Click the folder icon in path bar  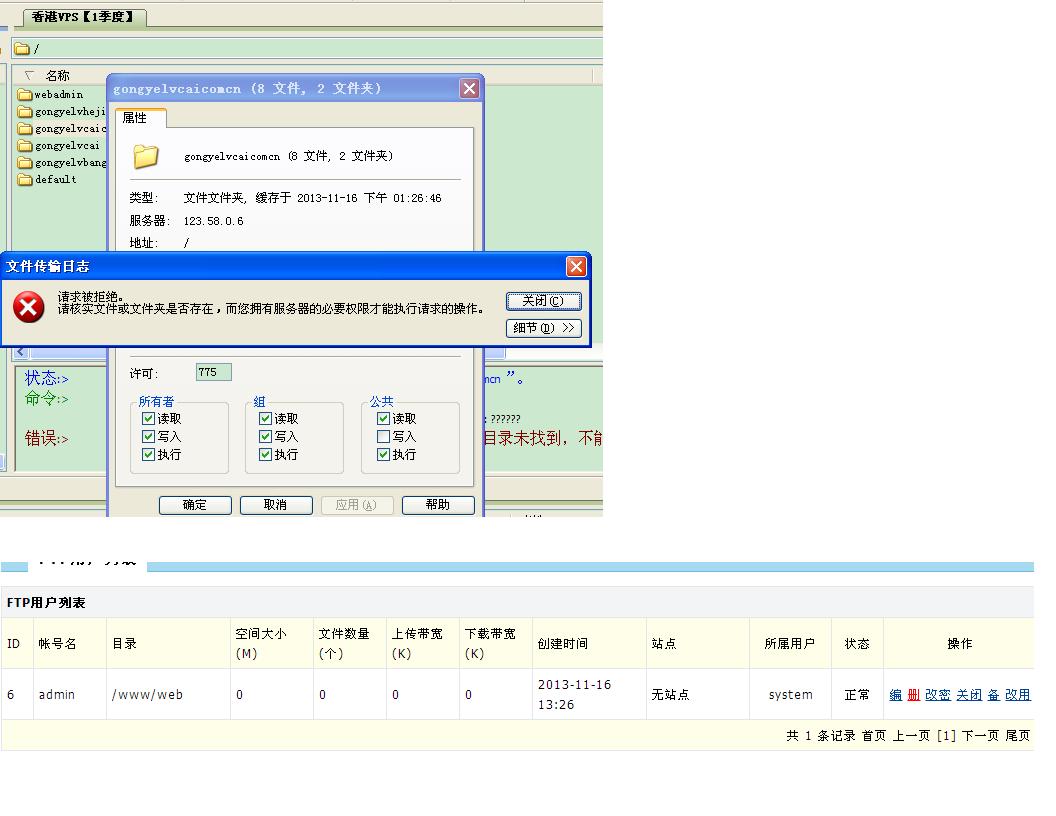tap(22, 49)
